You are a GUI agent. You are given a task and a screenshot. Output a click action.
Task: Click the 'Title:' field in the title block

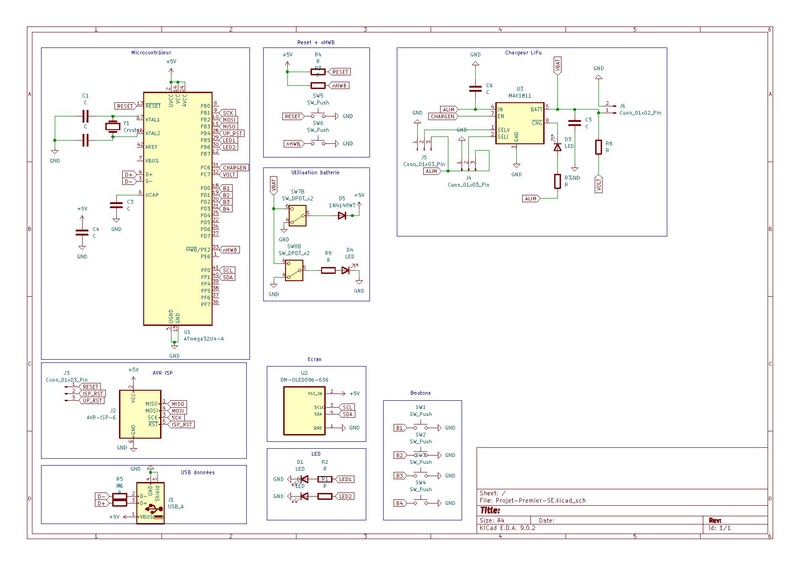pos(490,510)
